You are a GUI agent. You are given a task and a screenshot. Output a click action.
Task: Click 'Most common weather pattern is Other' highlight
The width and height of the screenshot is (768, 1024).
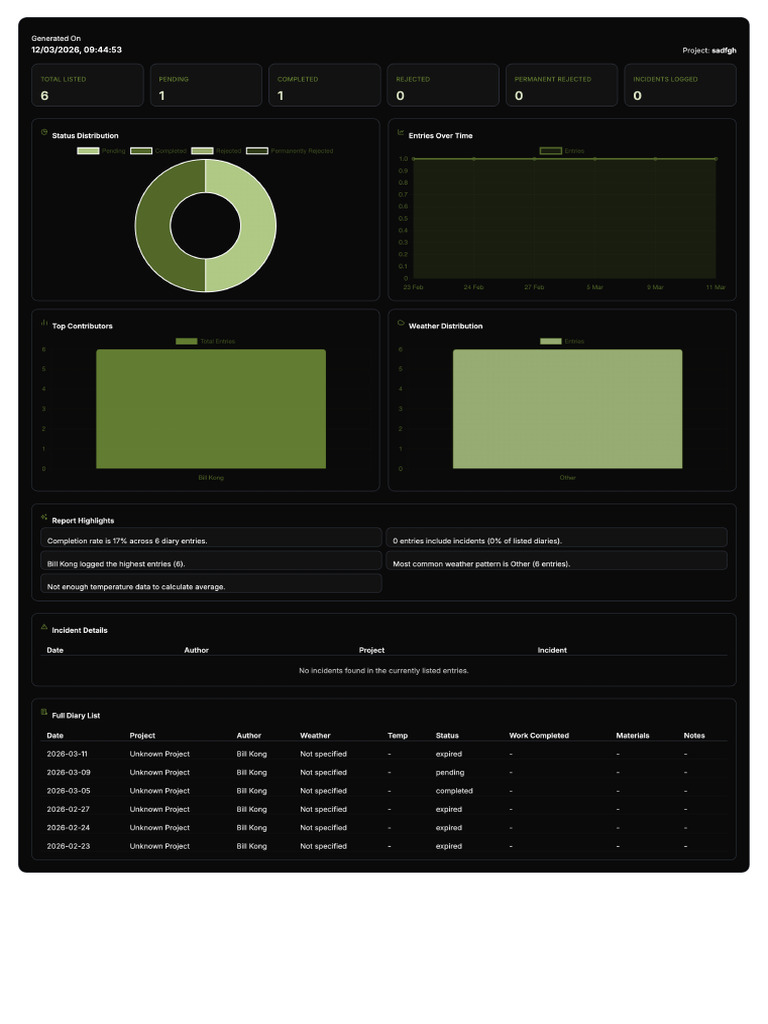556,560
